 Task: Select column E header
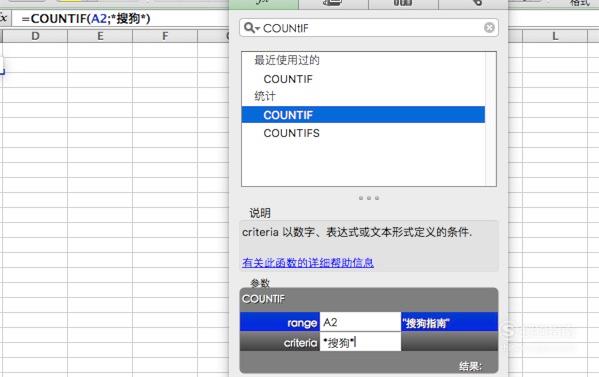tap(100, 36)
